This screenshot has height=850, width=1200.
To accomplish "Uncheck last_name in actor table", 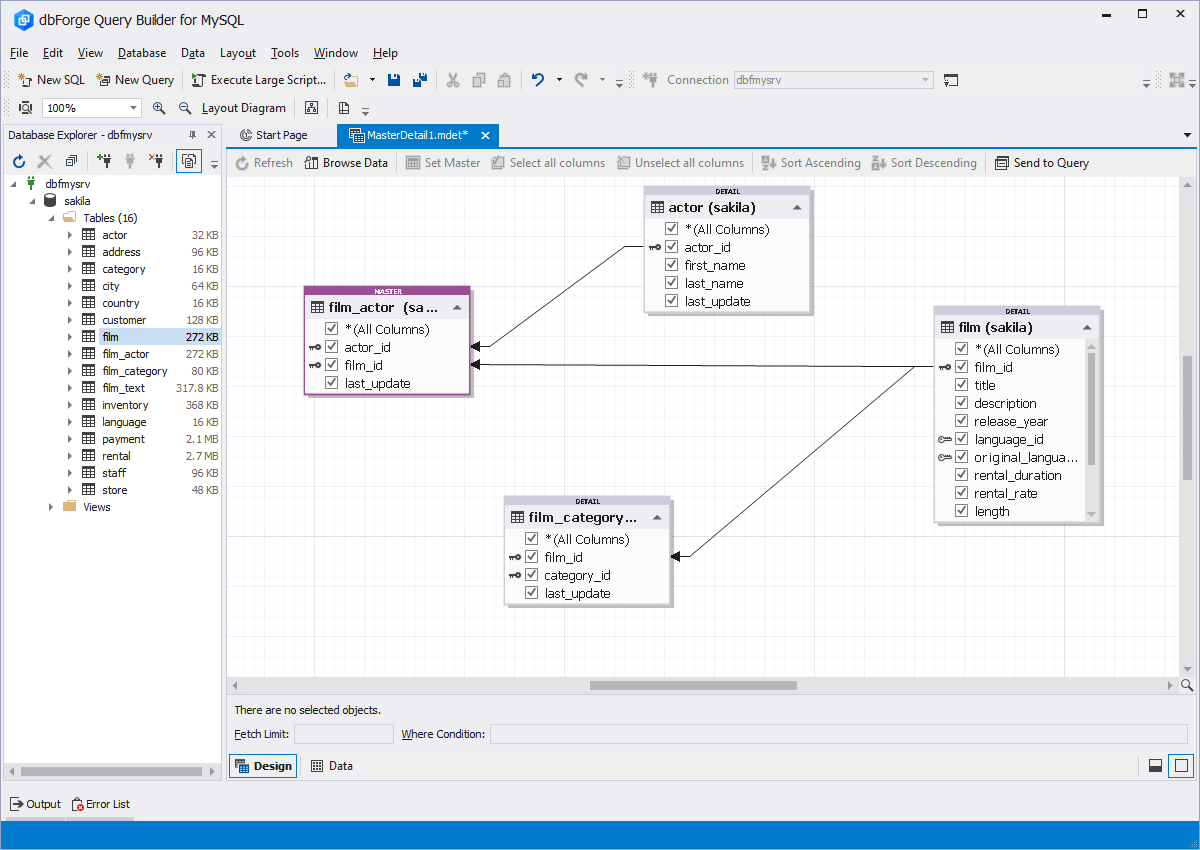I will 672,283.
